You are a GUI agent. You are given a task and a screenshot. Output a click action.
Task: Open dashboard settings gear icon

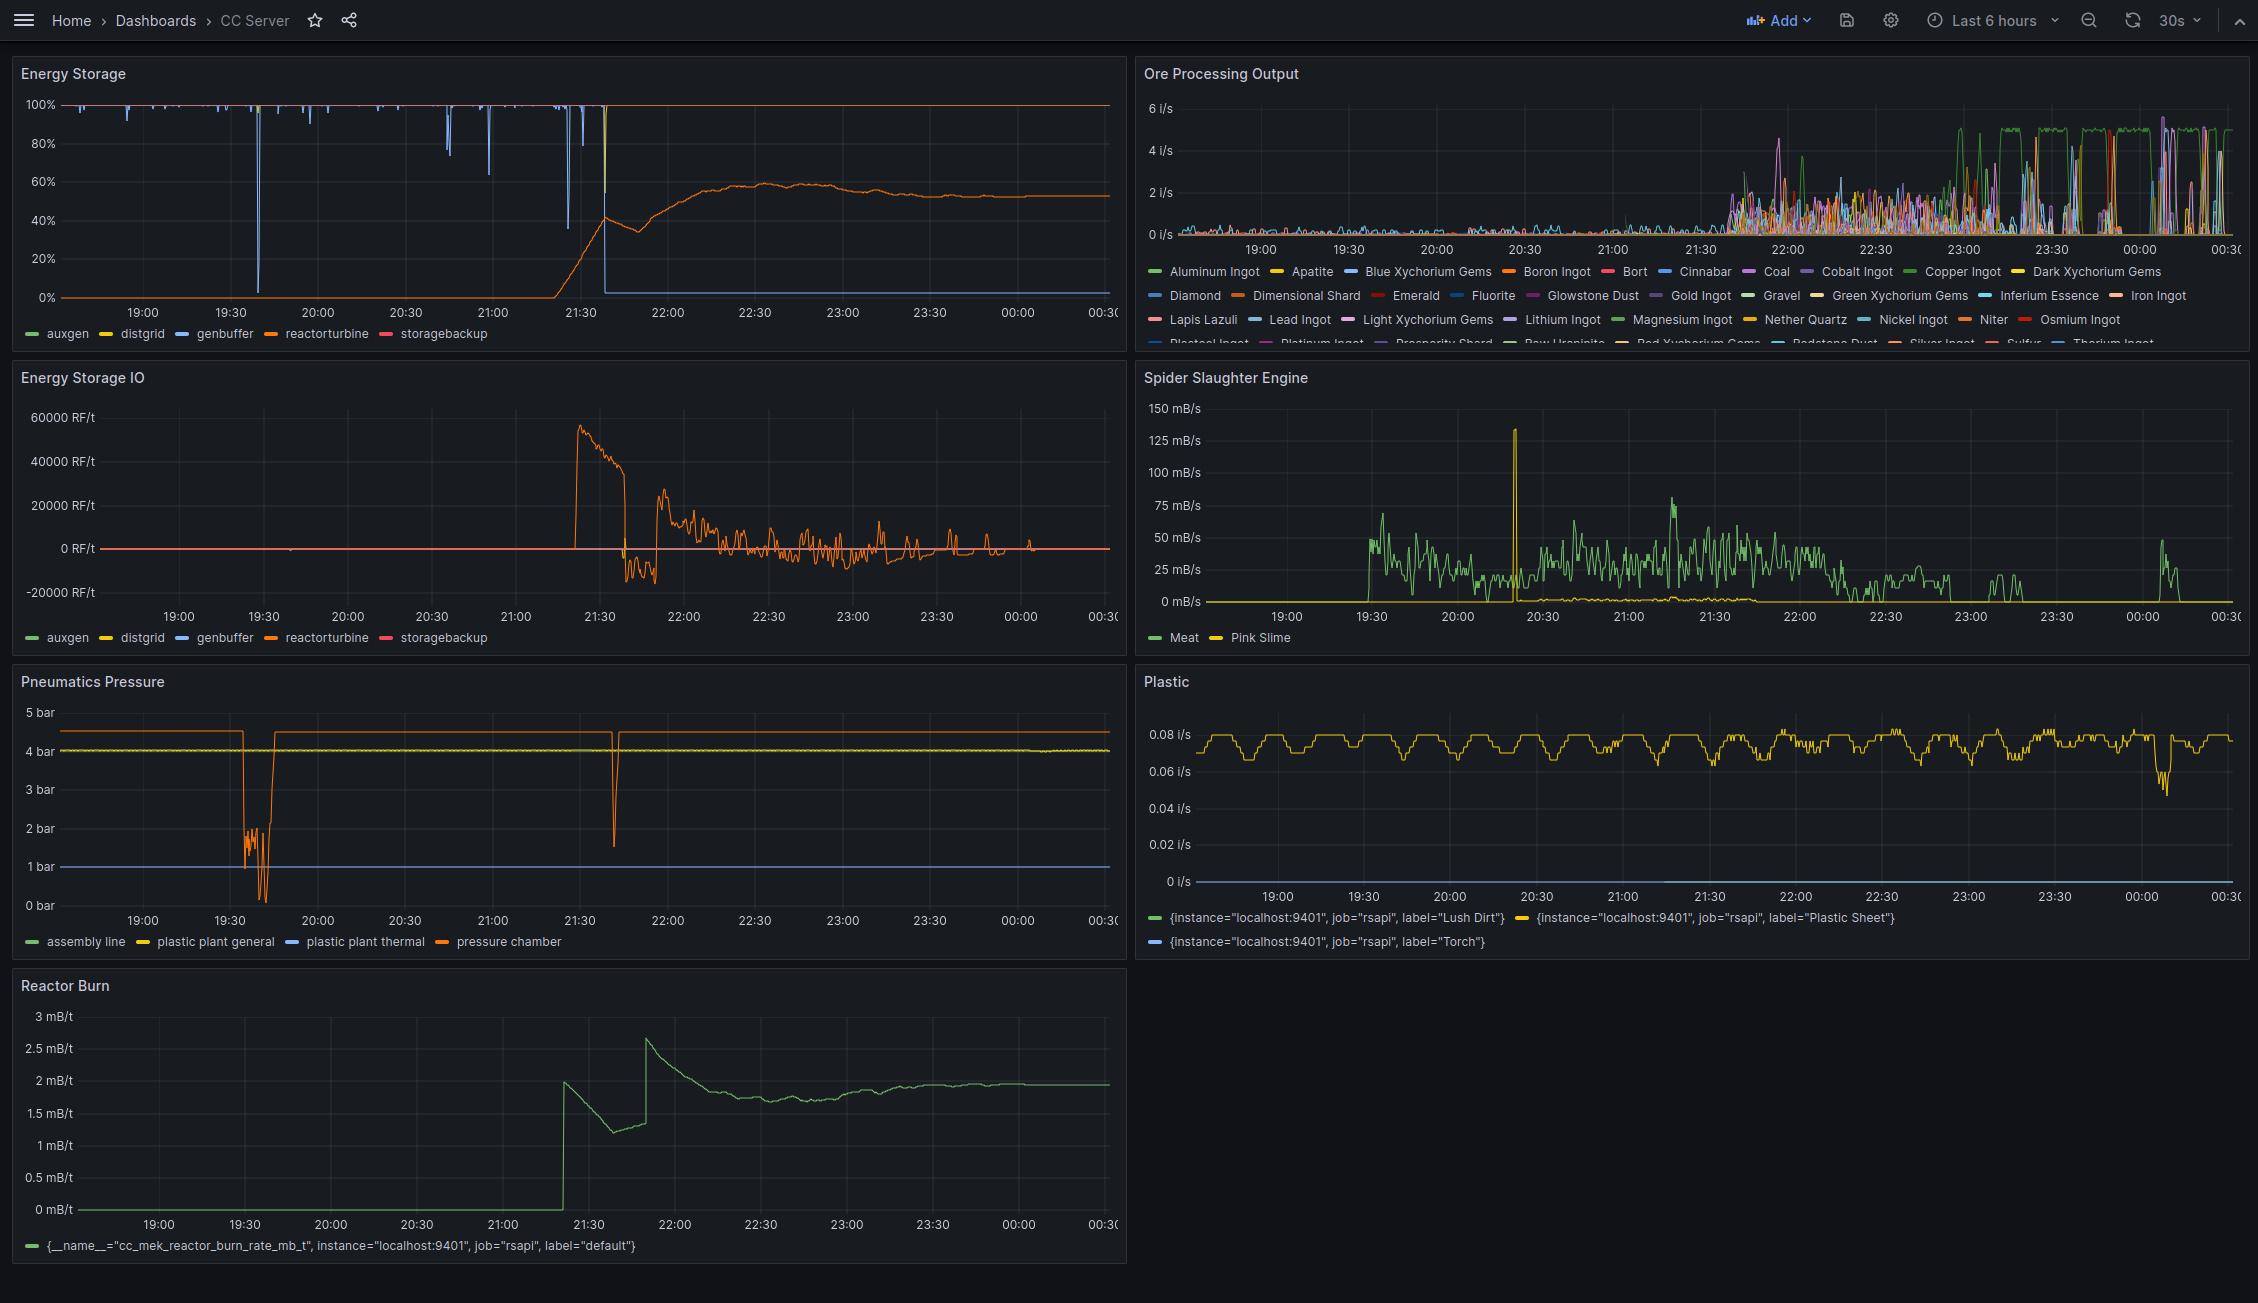click(1891, 20)
